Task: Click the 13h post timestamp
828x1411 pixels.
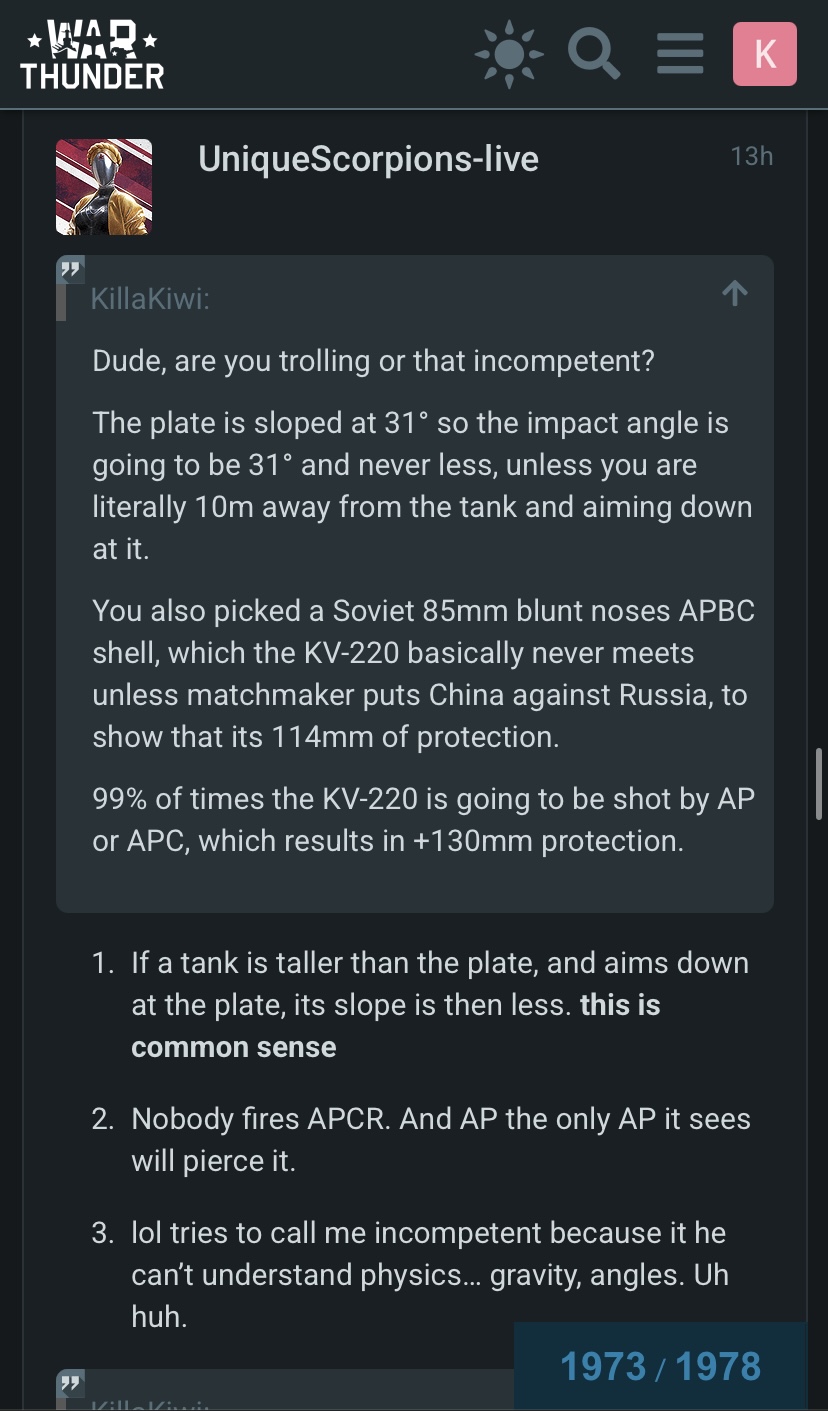Action: 751,157
